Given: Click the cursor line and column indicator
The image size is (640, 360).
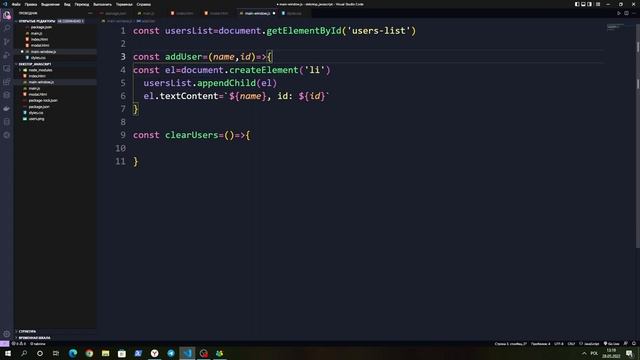Looking at the screenshot, I should (510, 344).
